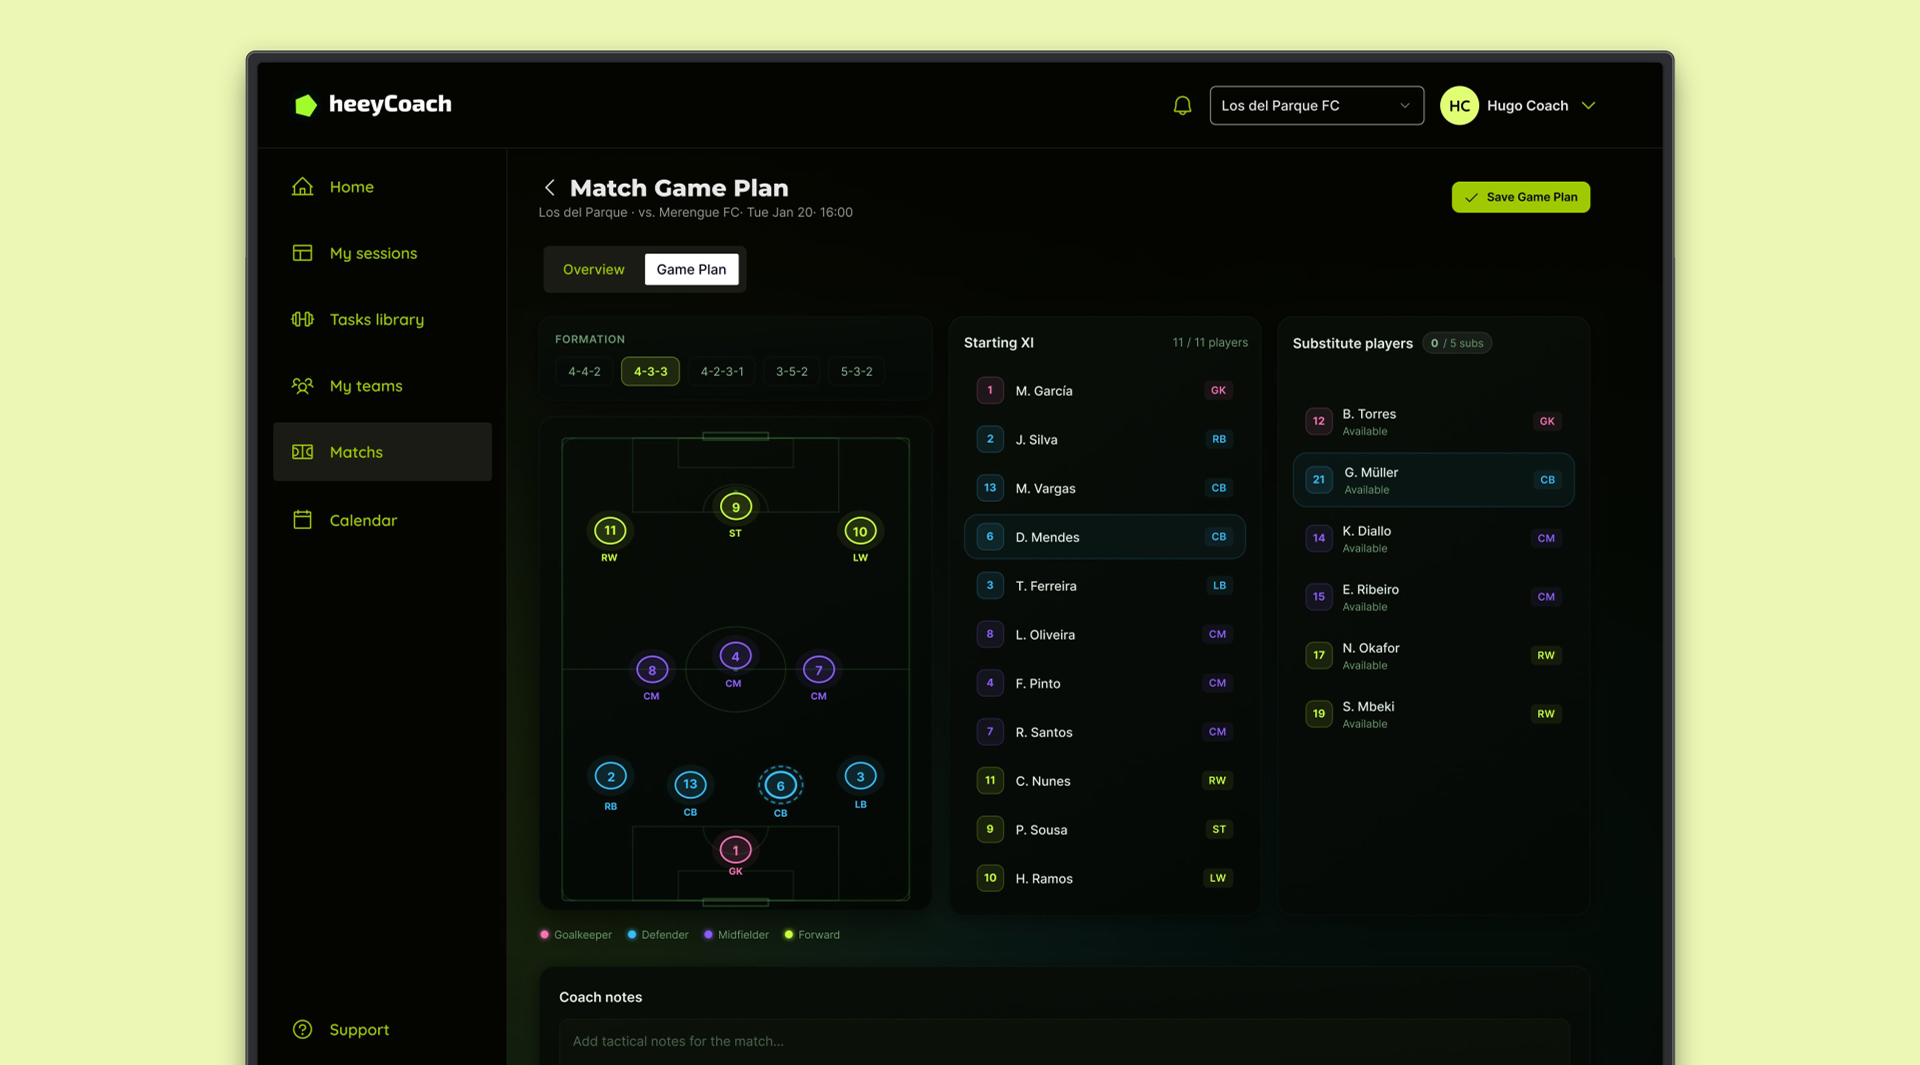Select R. Santos in Starting XI
The image size is (1920, 1065).
pos(1104,732)
